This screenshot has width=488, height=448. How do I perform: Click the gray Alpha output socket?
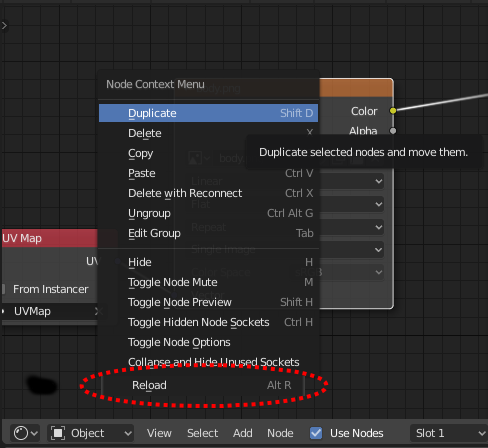tap(393, 131)
